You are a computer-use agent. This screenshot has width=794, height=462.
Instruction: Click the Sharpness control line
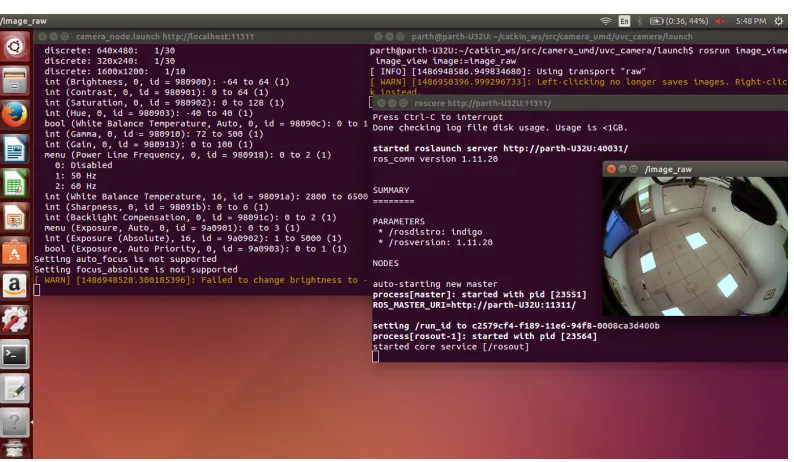point(156,207)
